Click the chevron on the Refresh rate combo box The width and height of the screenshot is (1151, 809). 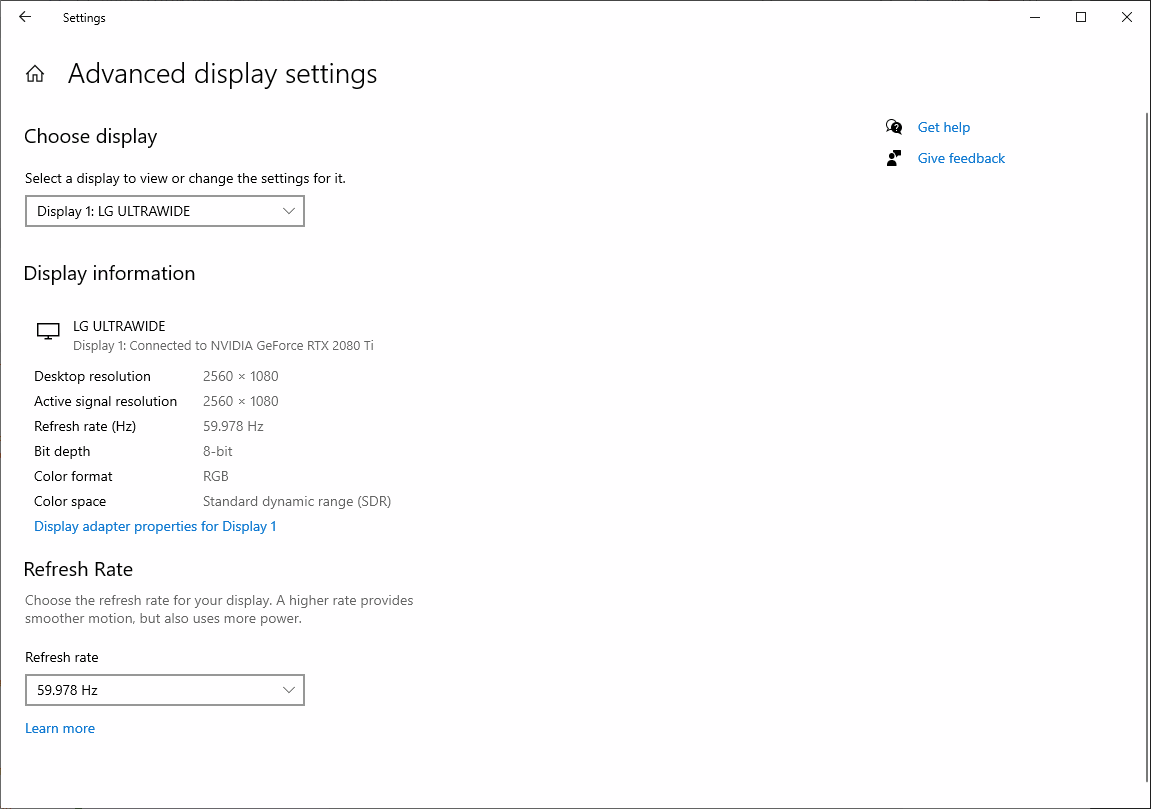pos(289,690)
